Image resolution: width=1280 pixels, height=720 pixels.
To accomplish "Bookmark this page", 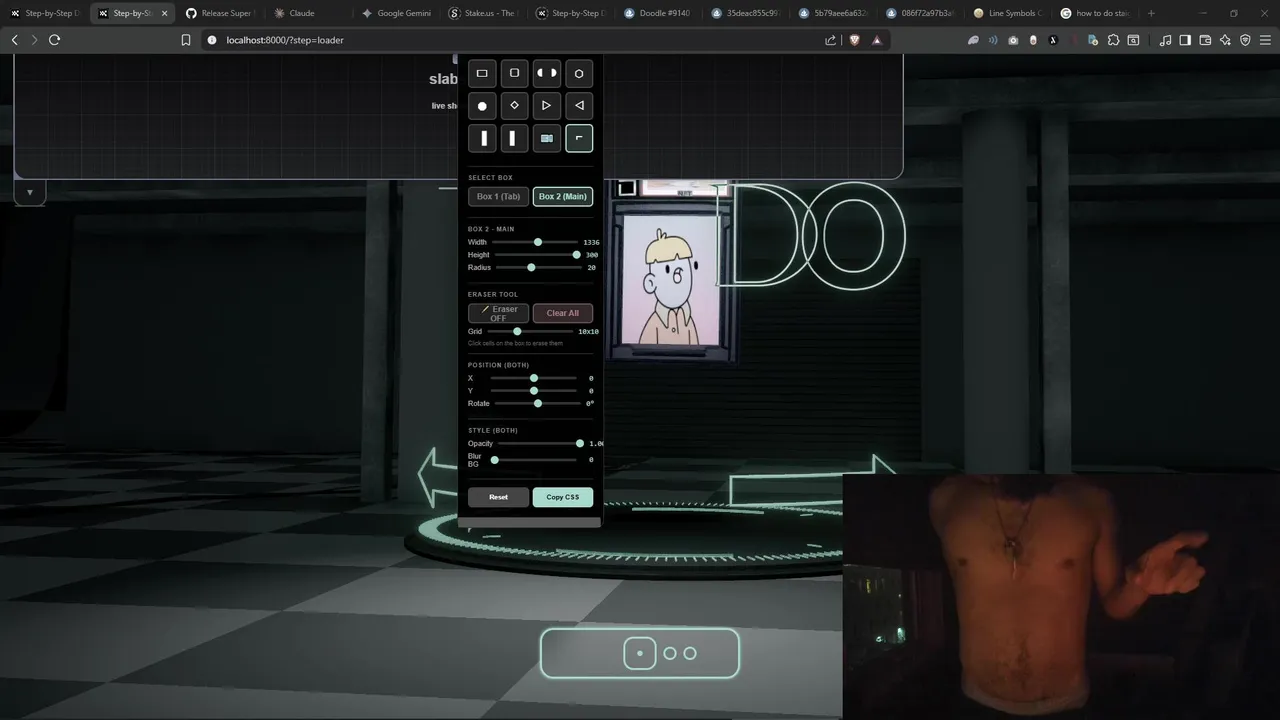I will pyautogui.click(x=185, y=40).
